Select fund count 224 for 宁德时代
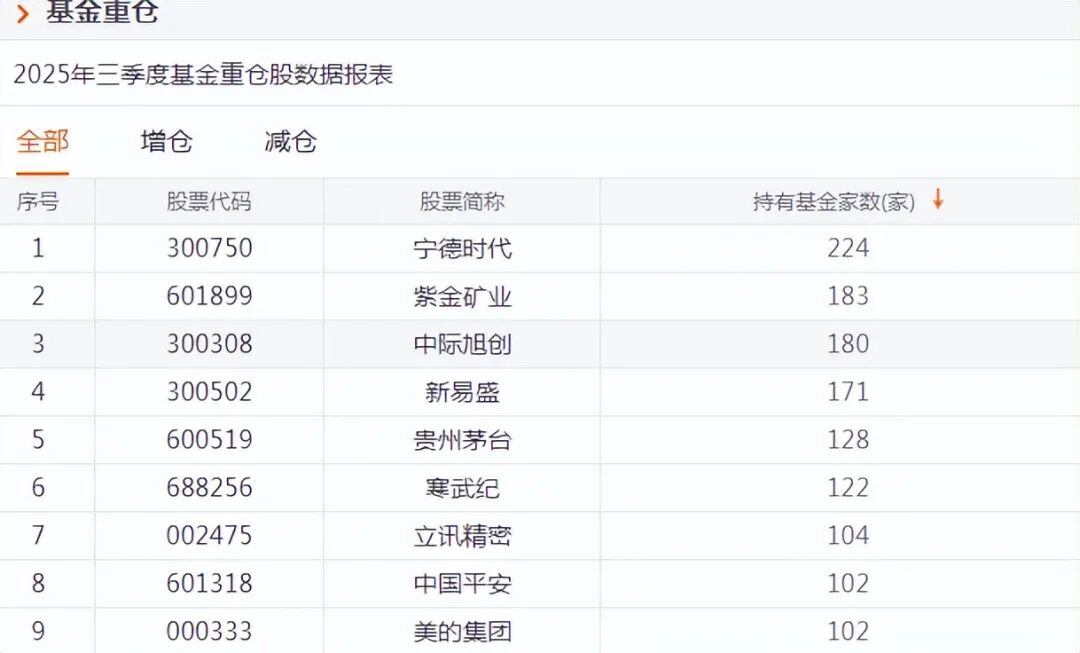Image resolution: width=1080 pixels, height=653 pixels. click(848, 248)
